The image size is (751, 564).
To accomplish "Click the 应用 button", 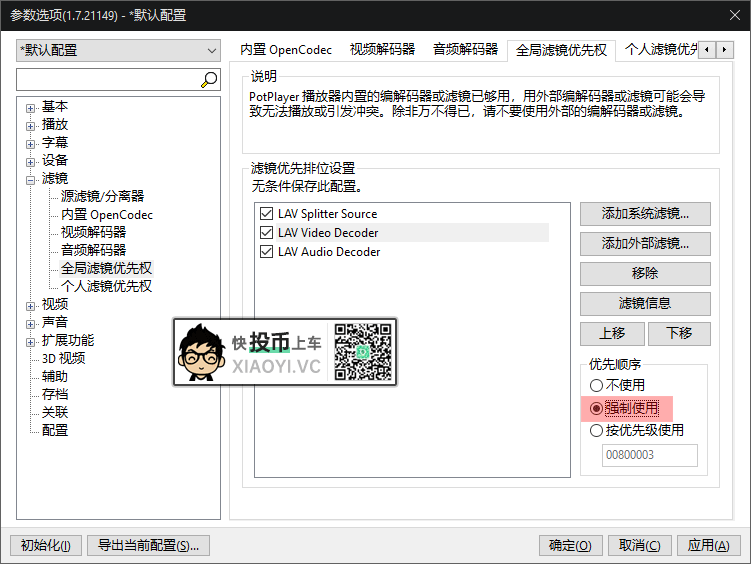I will pos(709,545).
